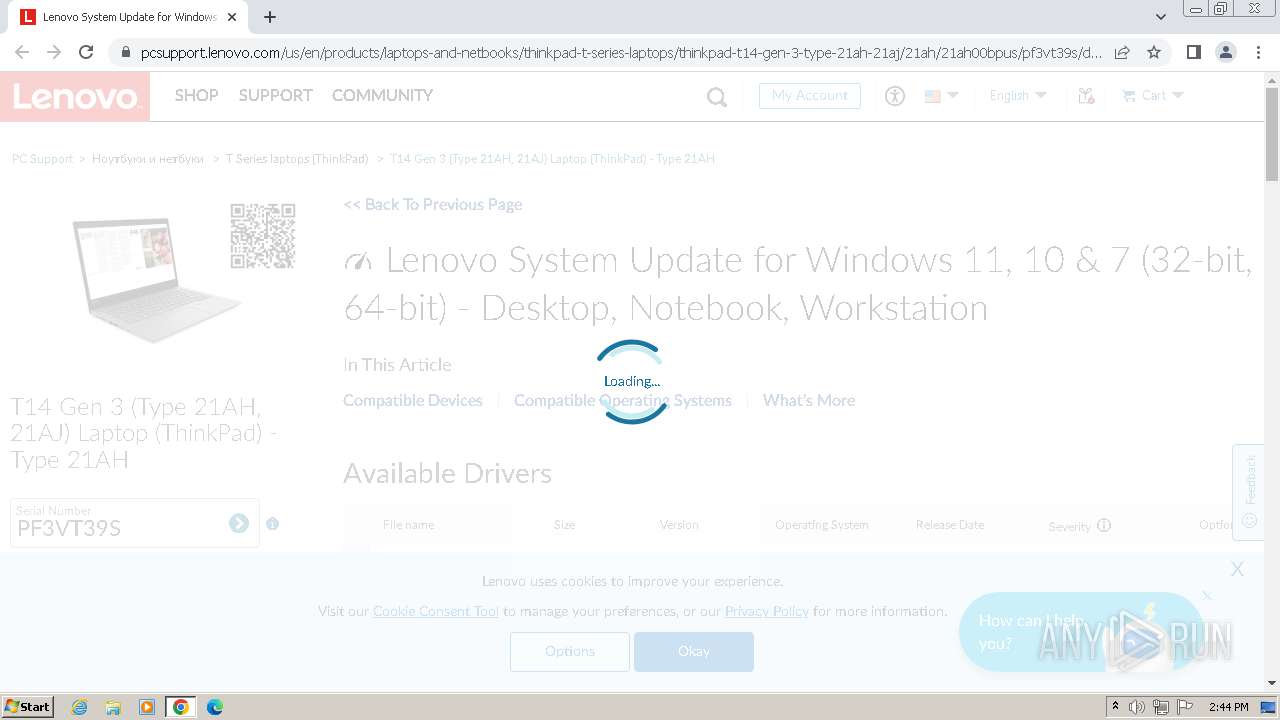Screen dimensions: 1280x720
Task: Open Chrome profile avatar
Action: (1225, 52)
